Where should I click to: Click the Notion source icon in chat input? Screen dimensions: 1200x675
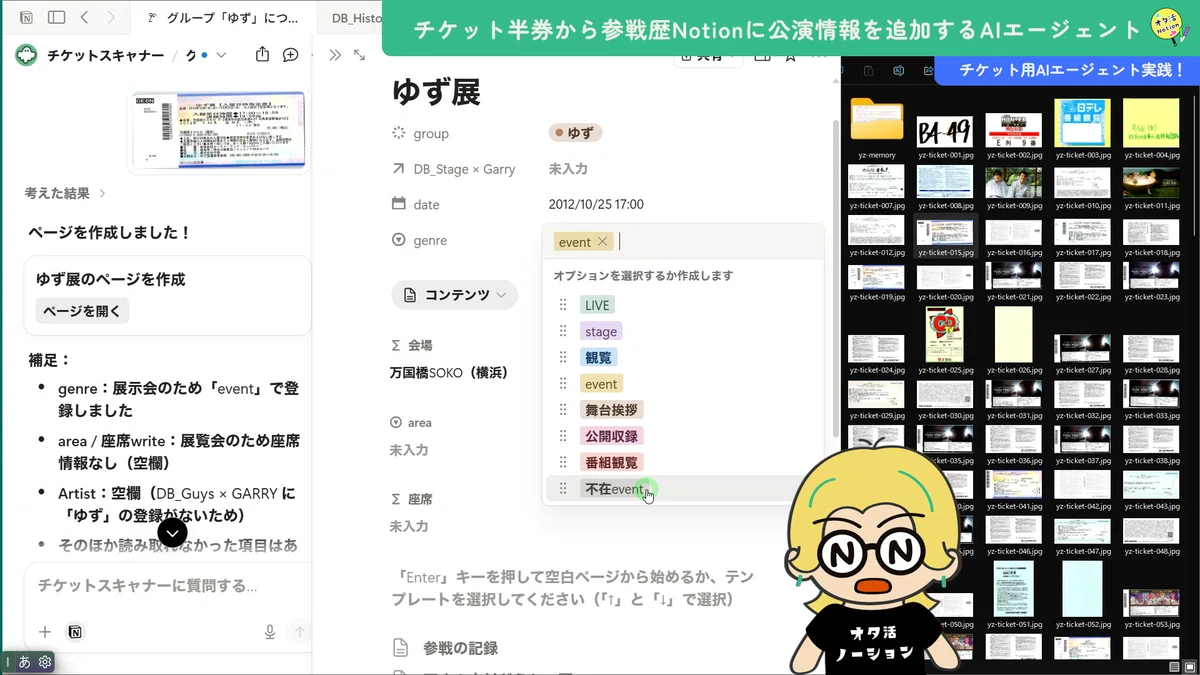[74, 632]
